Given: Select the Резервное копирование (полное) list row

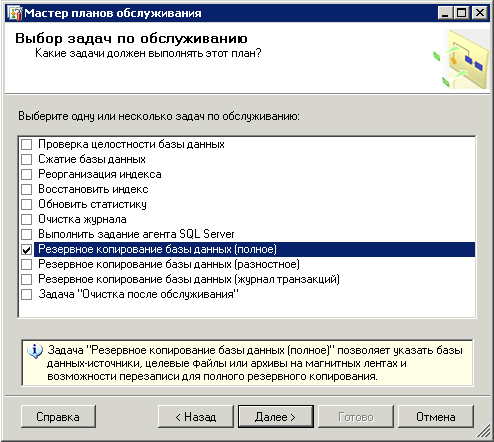Looking at the screenshot, I should pos(255,249).
